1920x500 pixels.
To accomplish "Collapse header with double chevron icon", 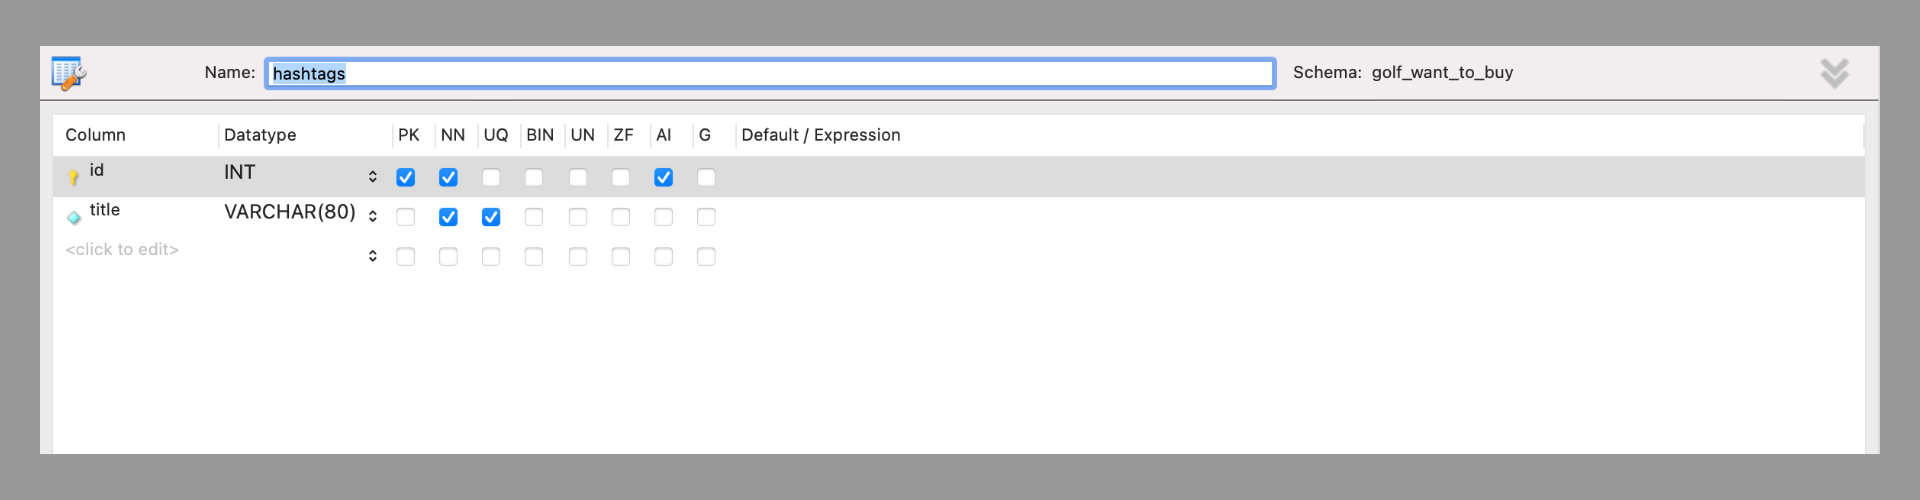I will (x=1834, y=73).
